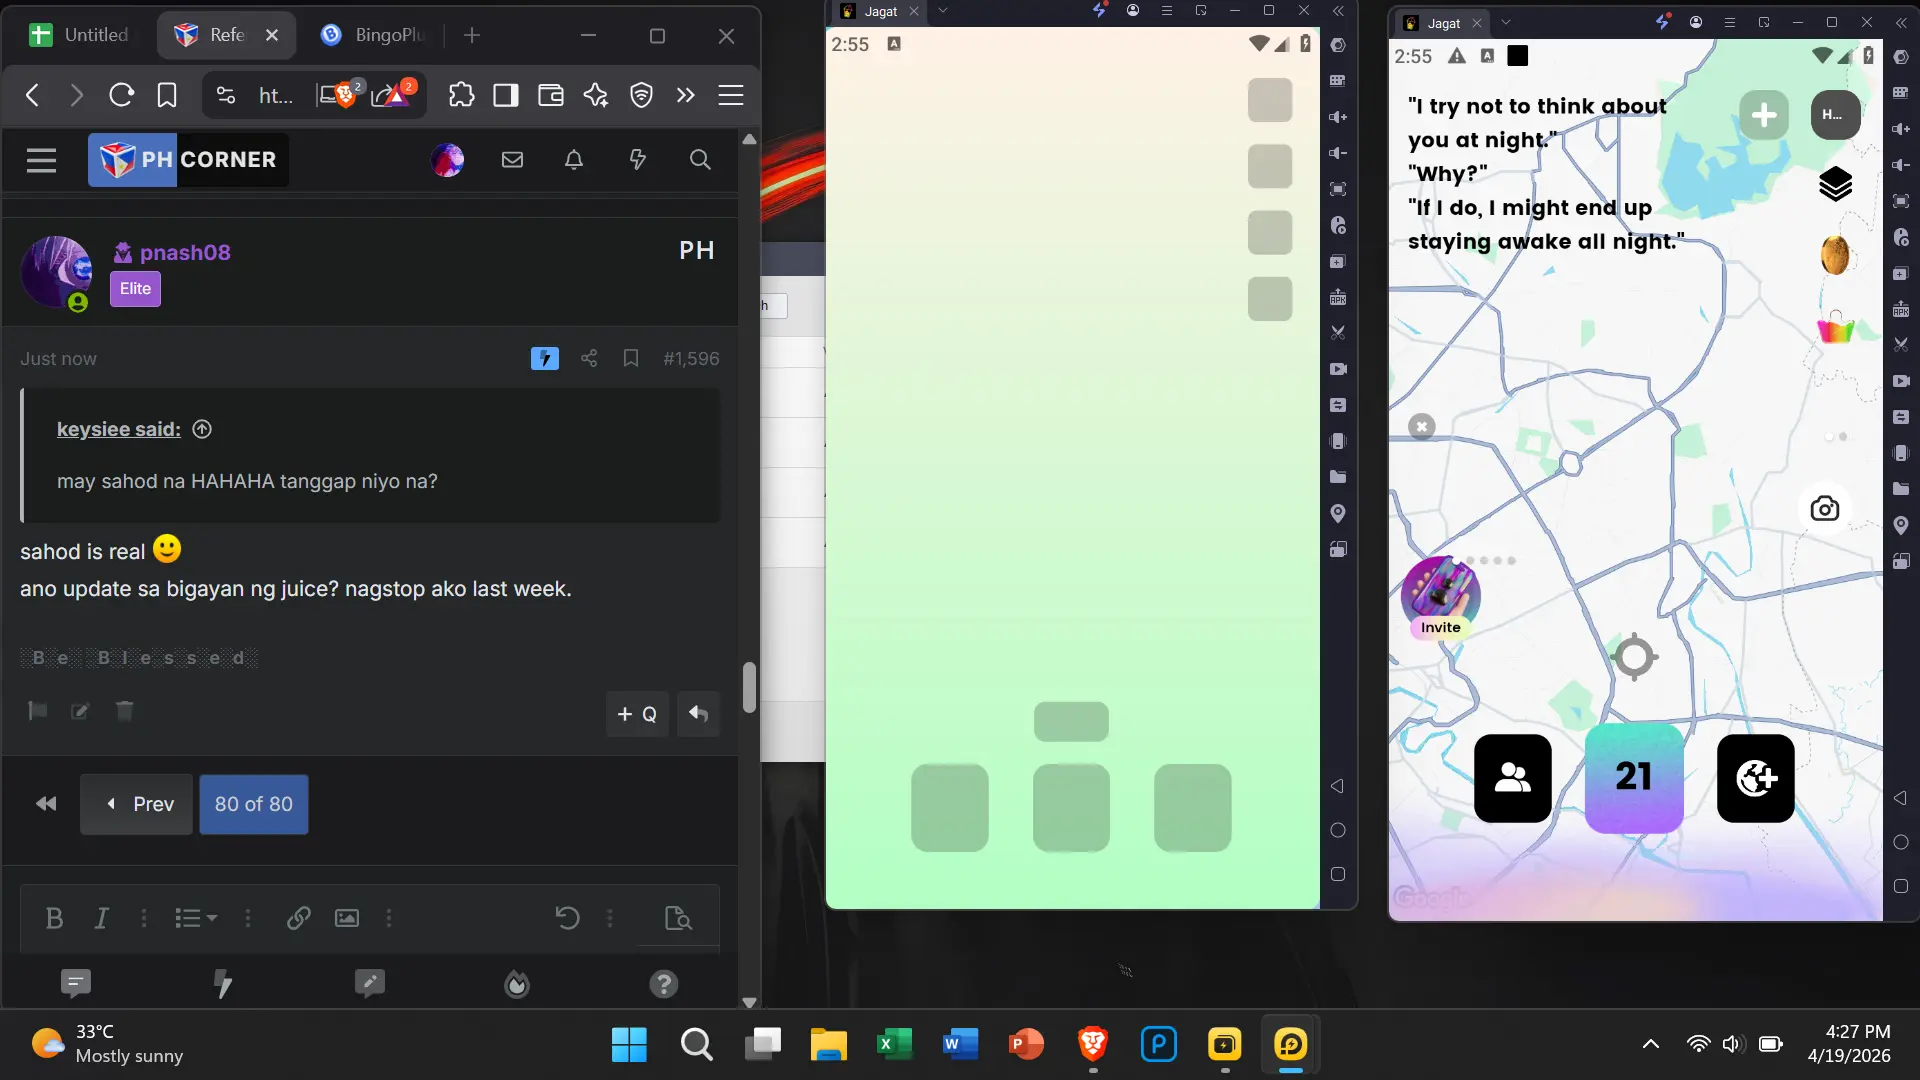The height and width of the screenshot is (1080, 1920).
Task: Close the gray X marker on the map
Action: 1421,427
